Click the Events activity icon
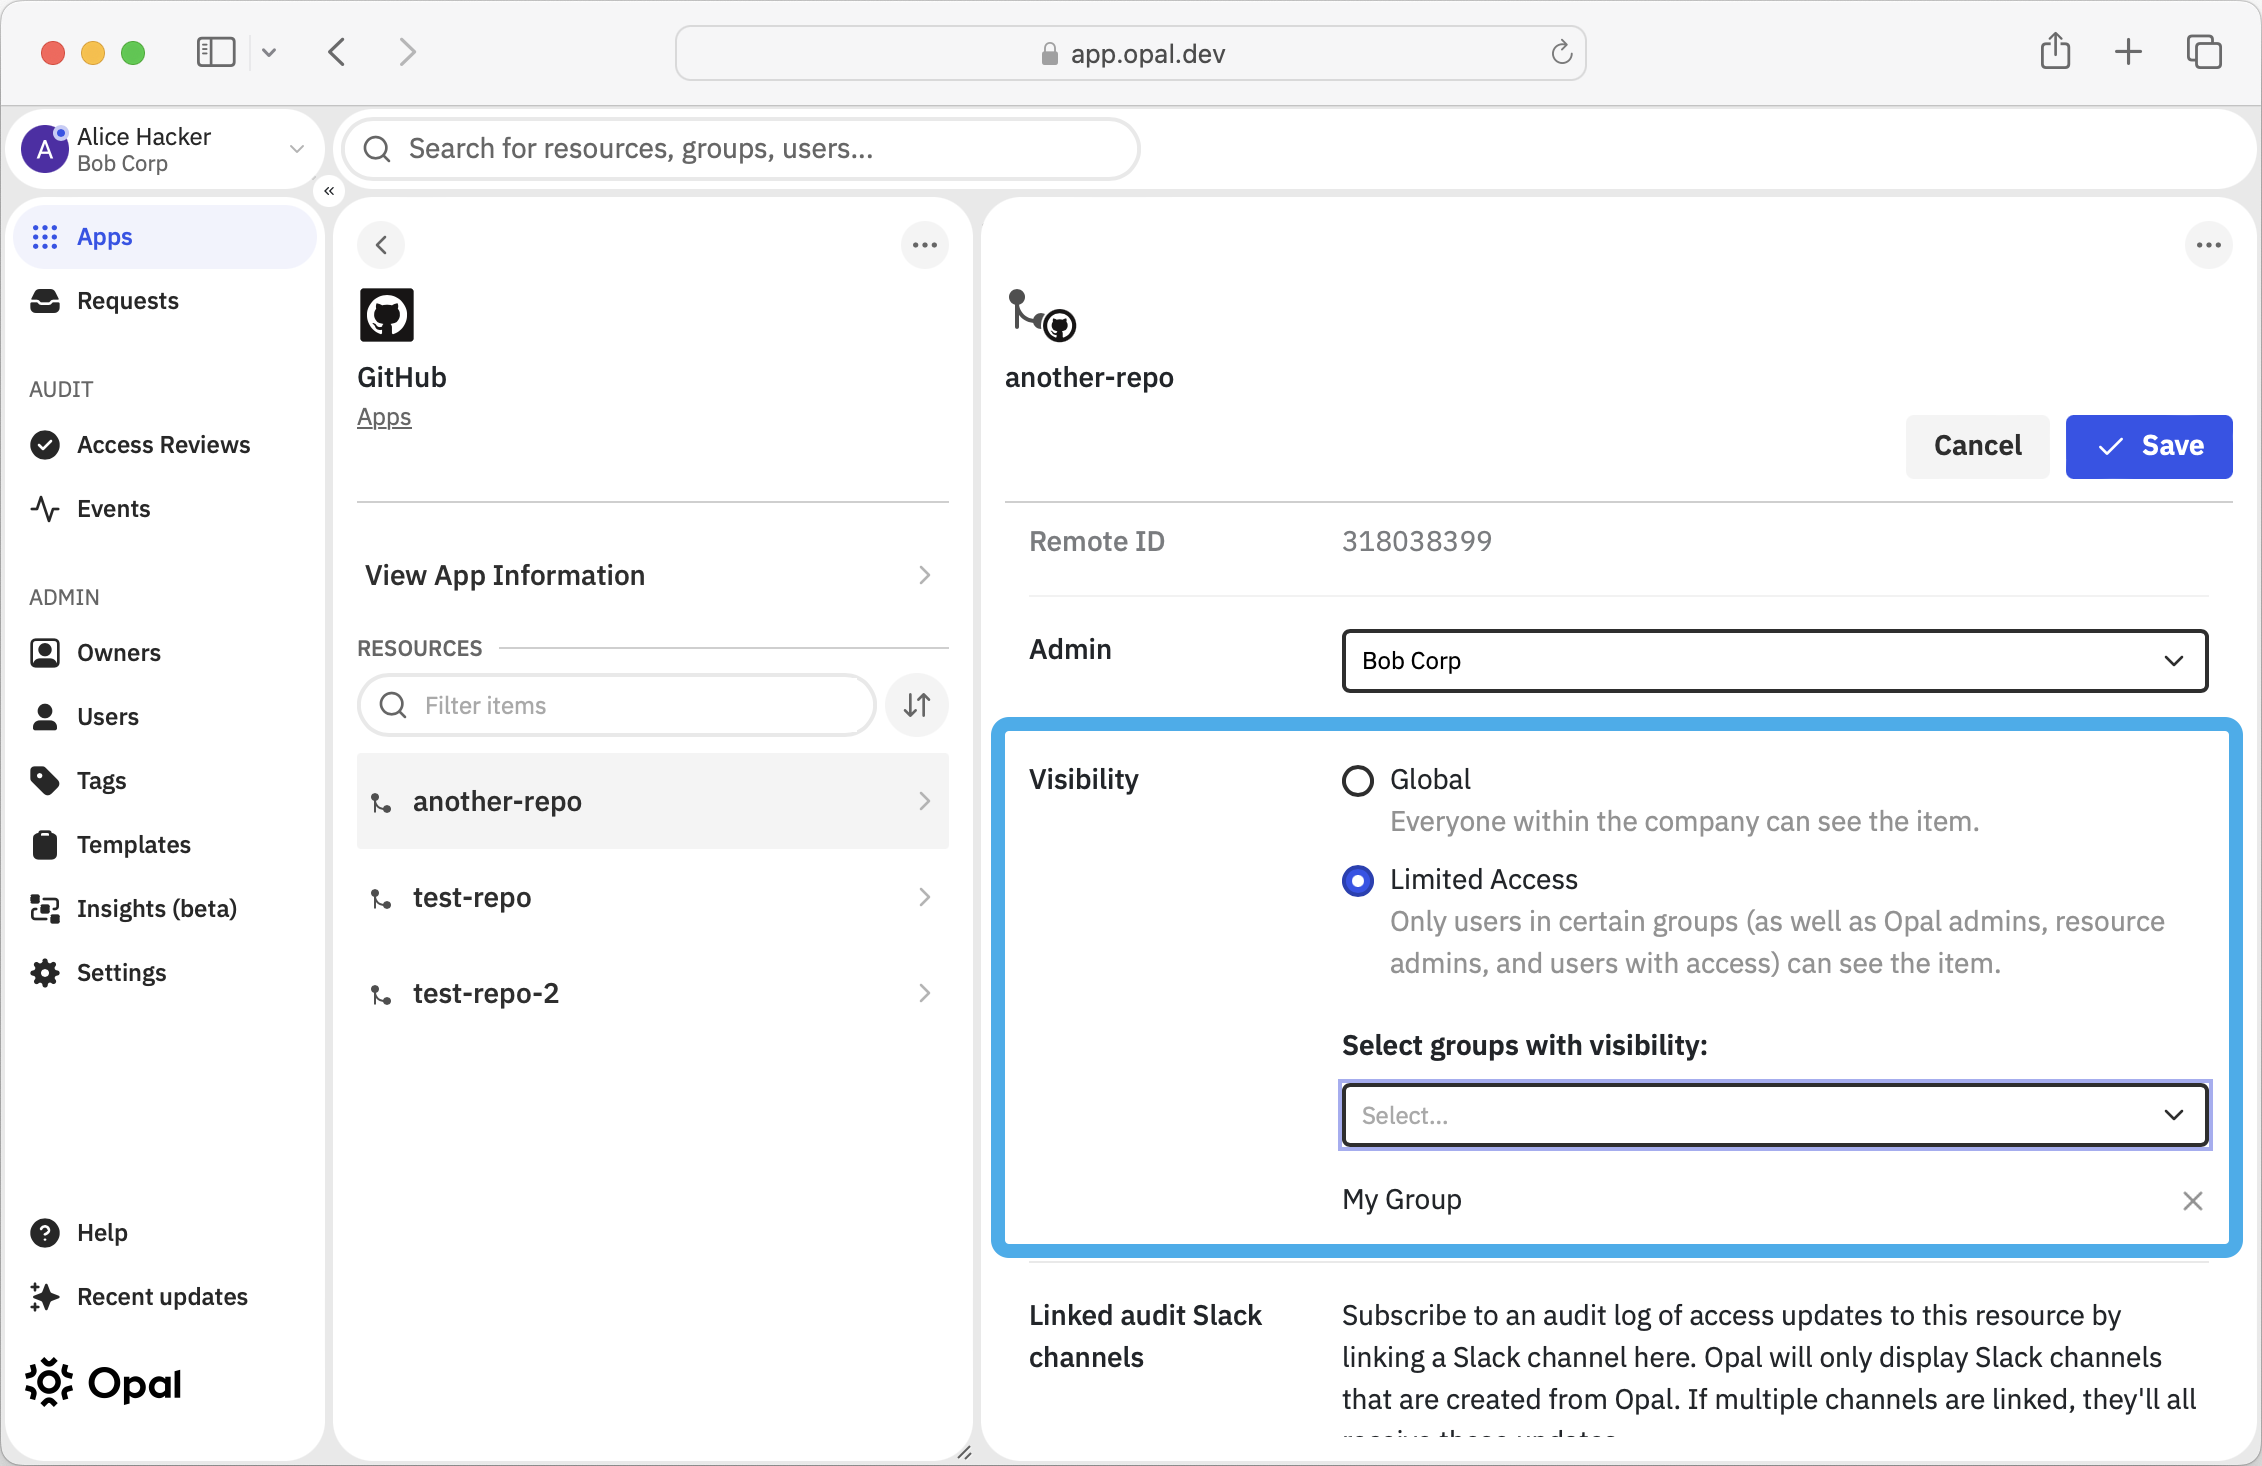The width and height of the screenshot is (2262, 1466). (x=45, y=509)
